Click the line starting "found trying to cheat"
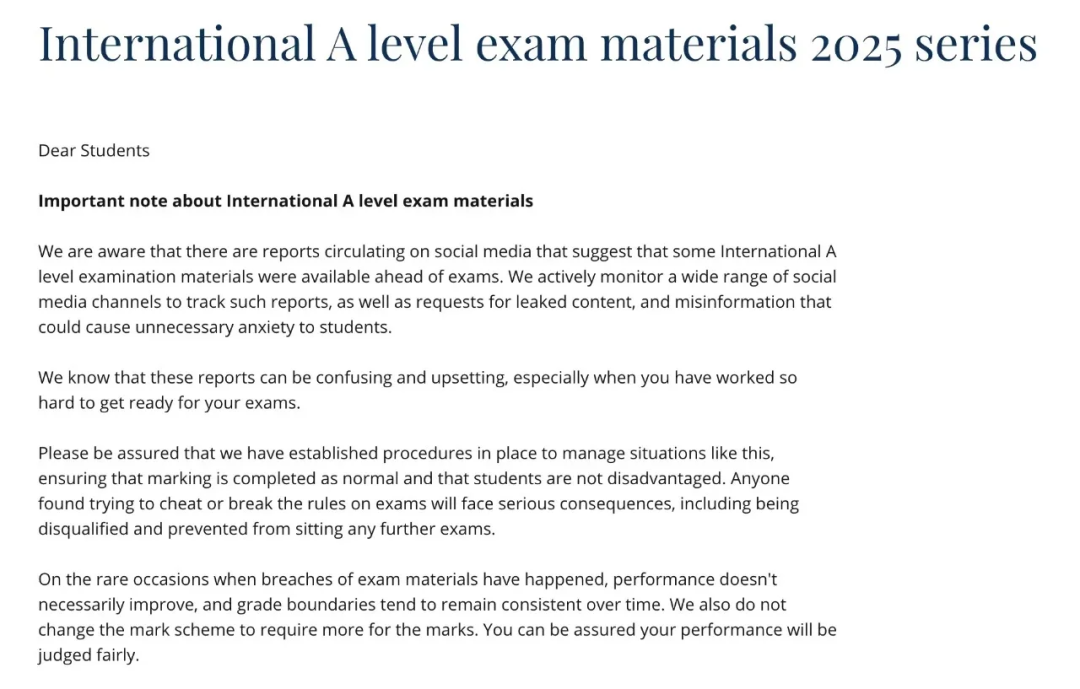 pyautogui.click(x=418, y=504)
